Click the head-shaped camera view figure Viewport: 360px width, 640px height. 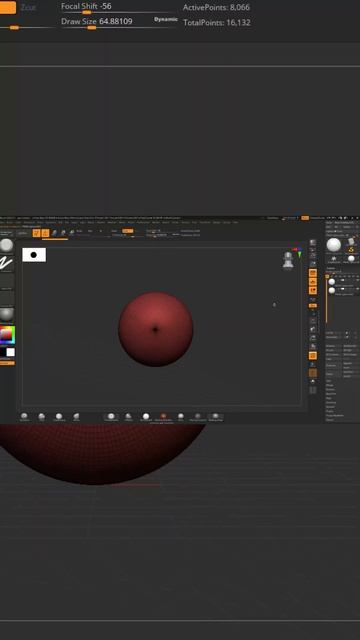(x=288, y=260)
